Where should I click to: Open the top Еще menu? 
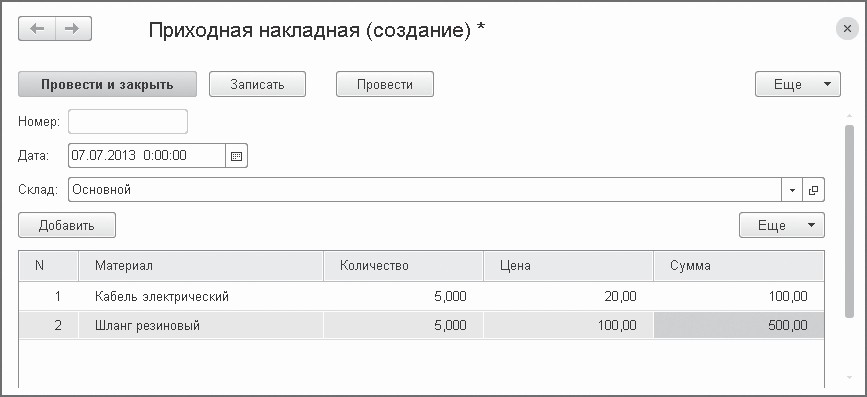[798, 85]
